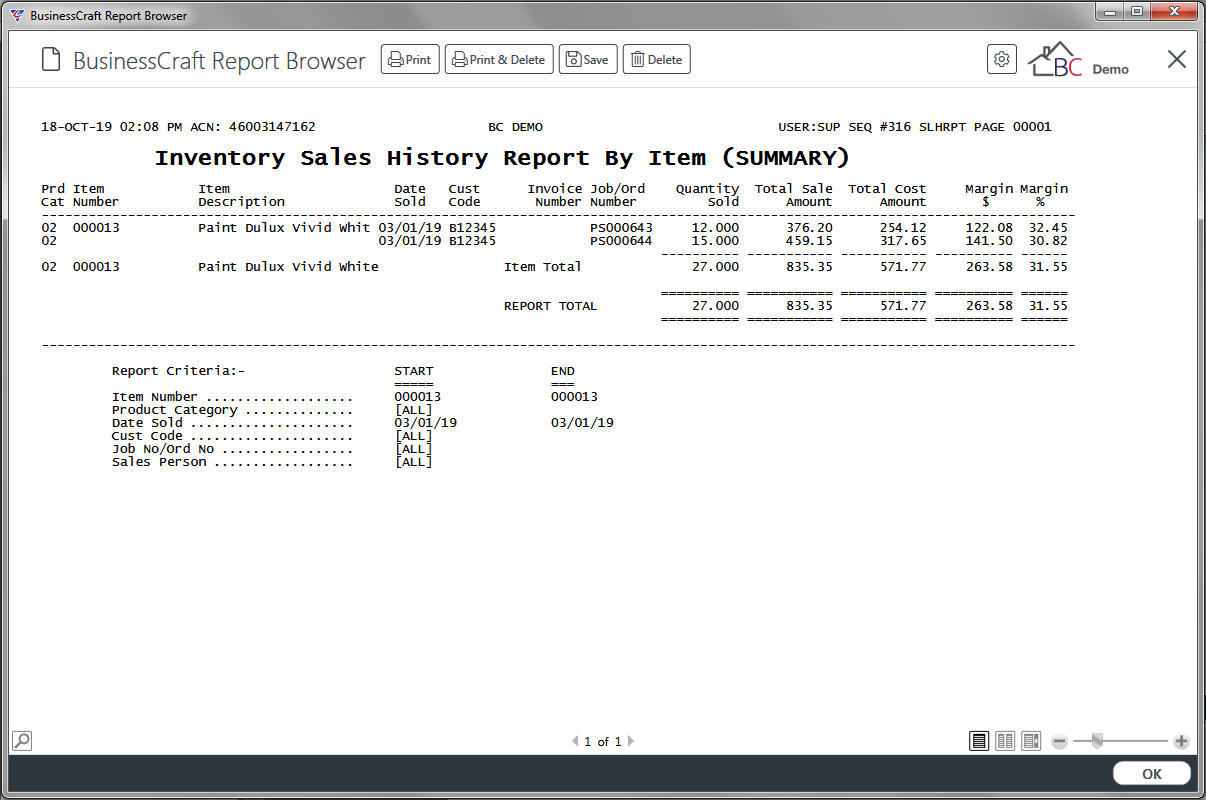Image resolution: width=1206 pixels, height=800 pixels.
Task: Click the 'Cust Code' column header
Action: tap(465, 195)
